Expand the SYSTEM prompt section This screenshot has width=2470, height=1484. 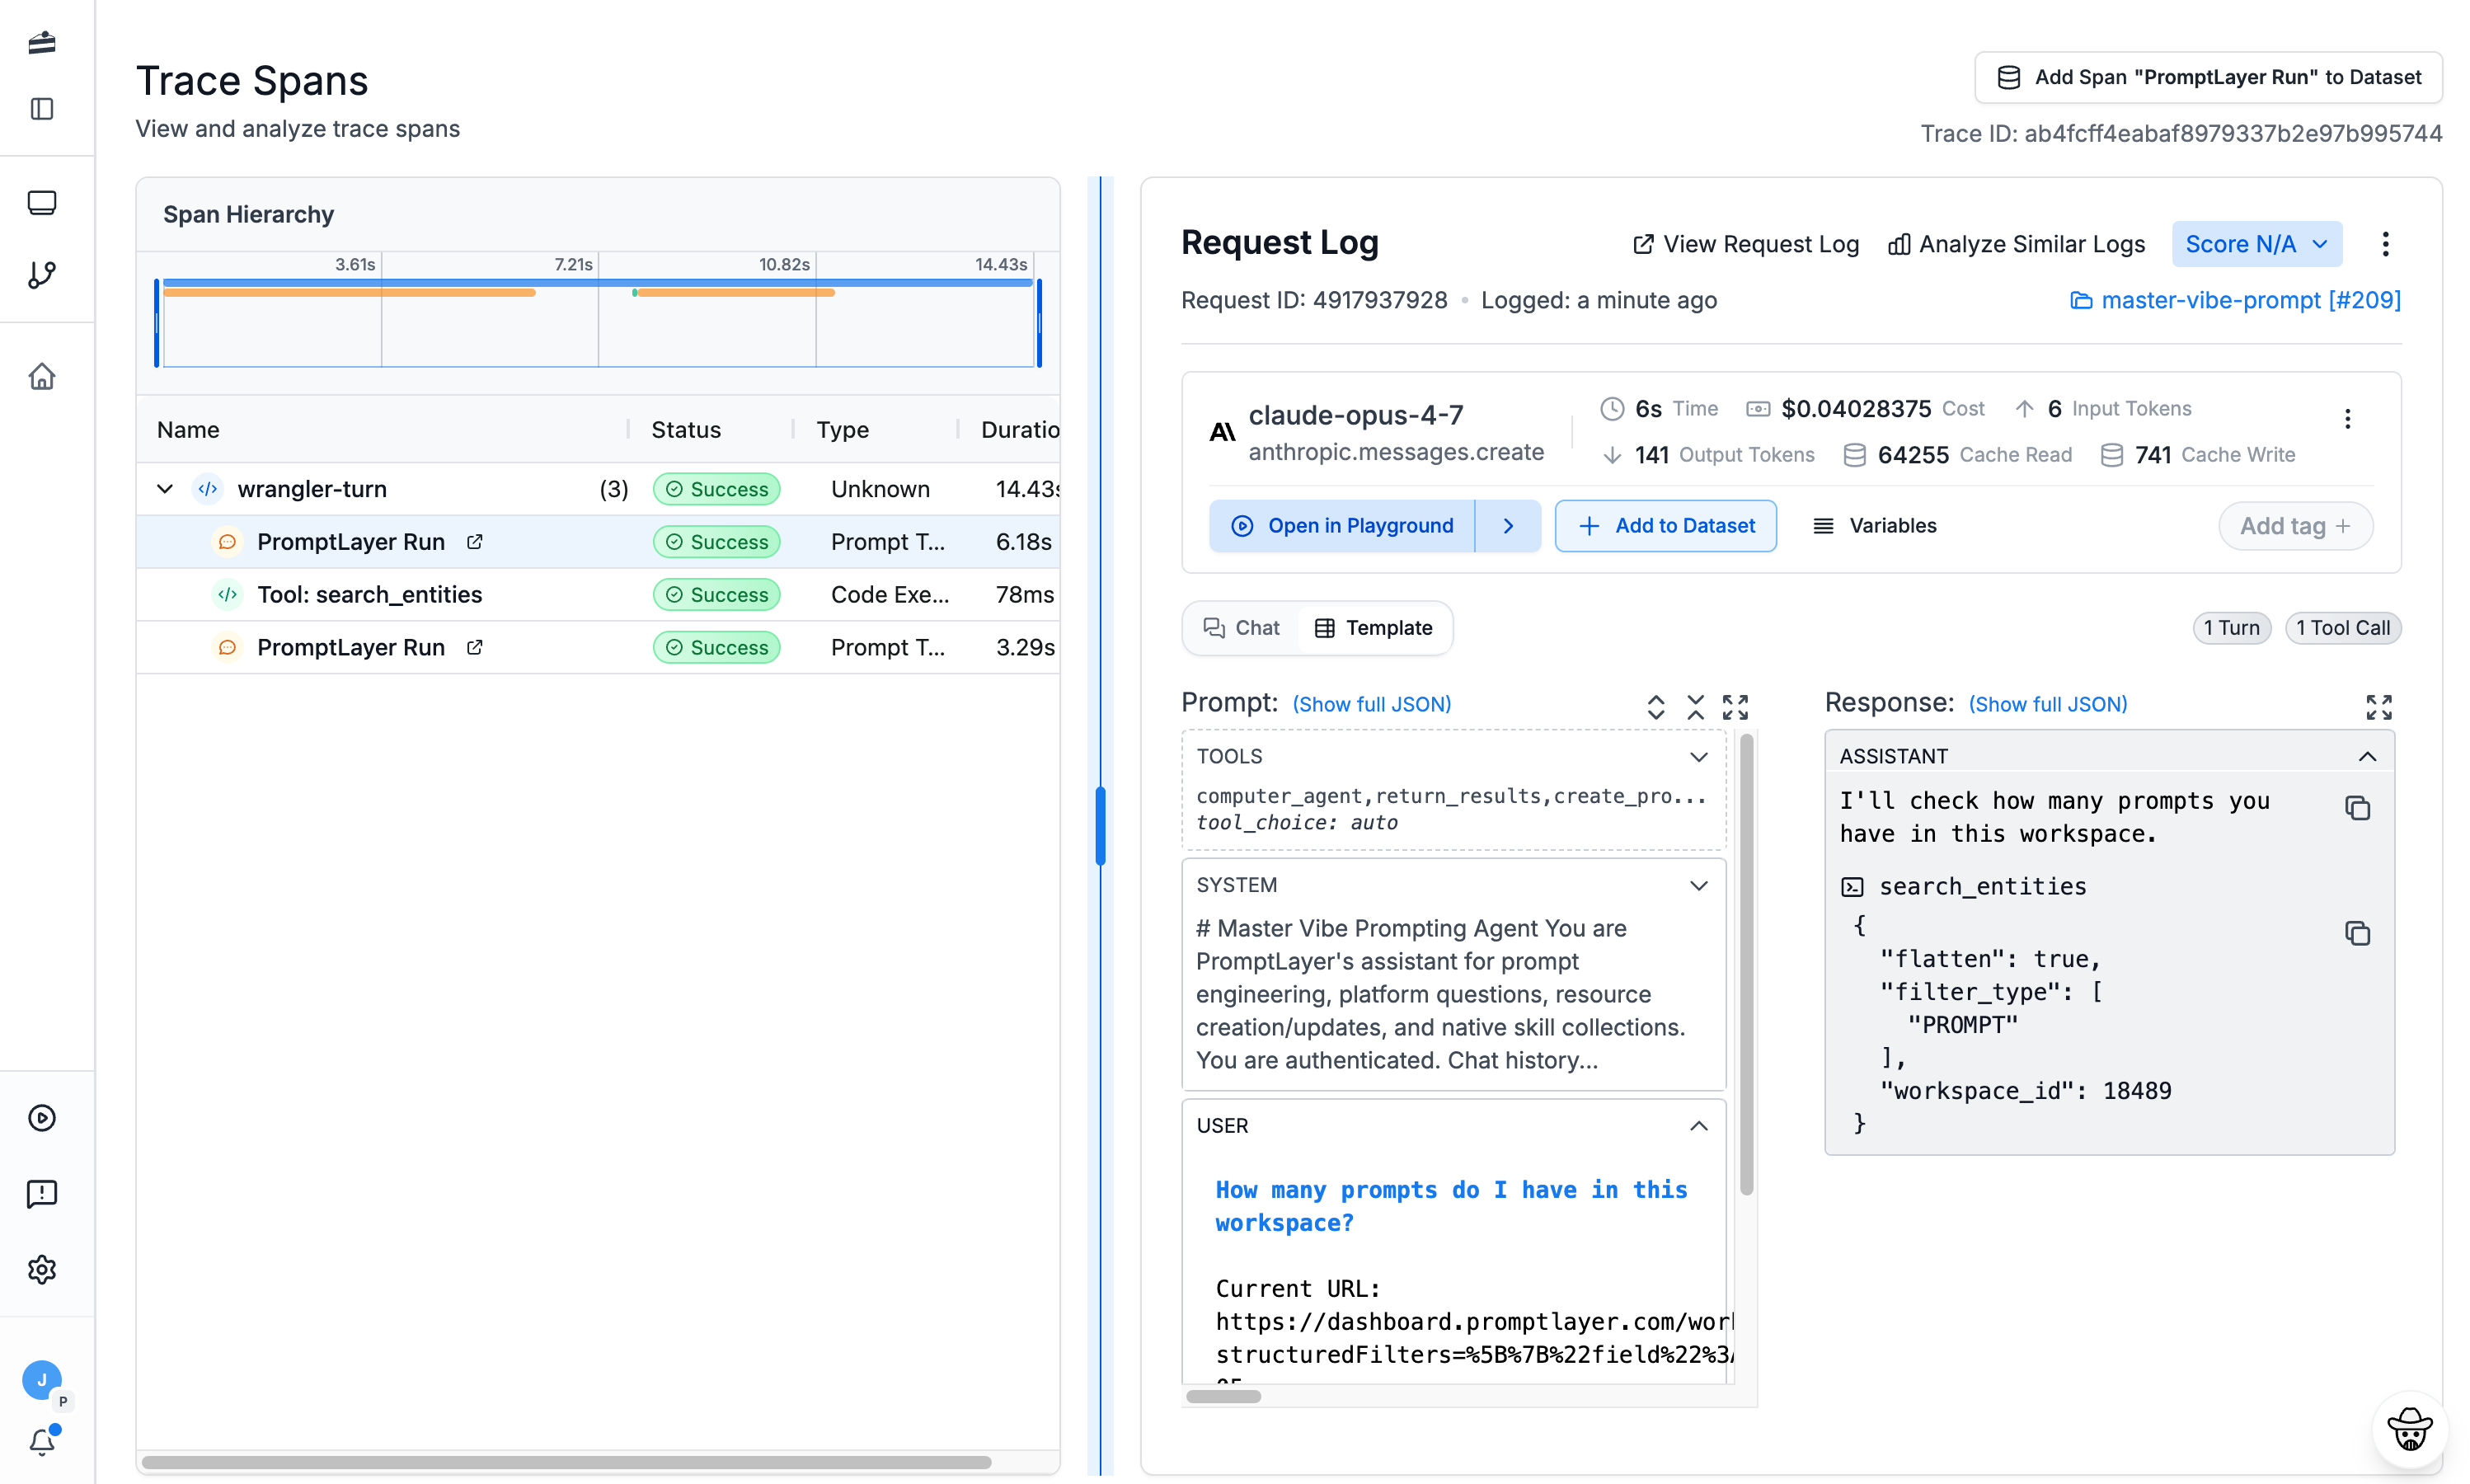coord(1698,886)
